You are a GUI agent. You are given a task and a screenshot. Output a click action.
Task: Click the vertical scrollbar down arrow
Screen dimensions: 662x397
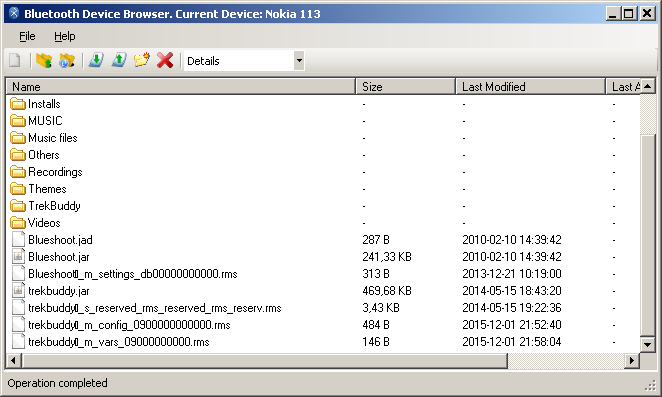[x=648, y=344]
